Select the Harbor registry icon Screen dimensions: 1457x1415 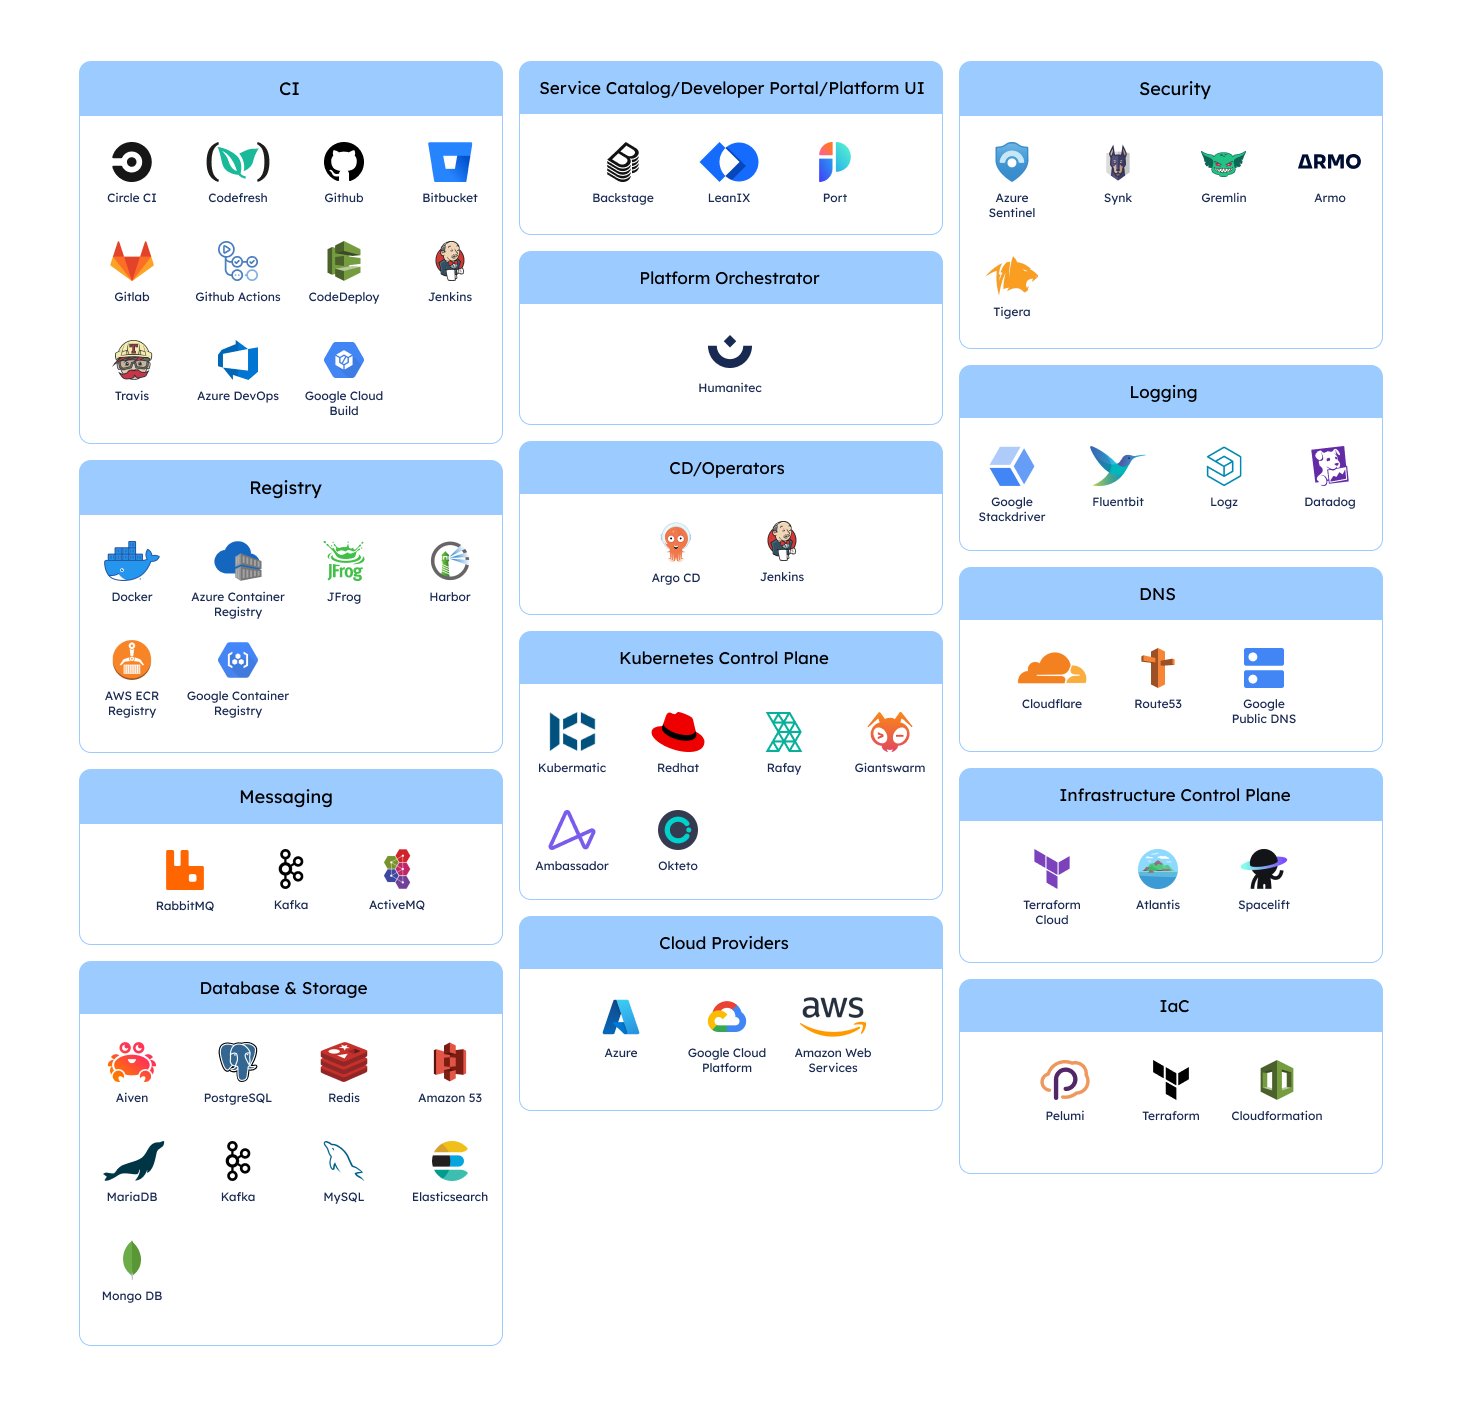(x=449, y=561)
